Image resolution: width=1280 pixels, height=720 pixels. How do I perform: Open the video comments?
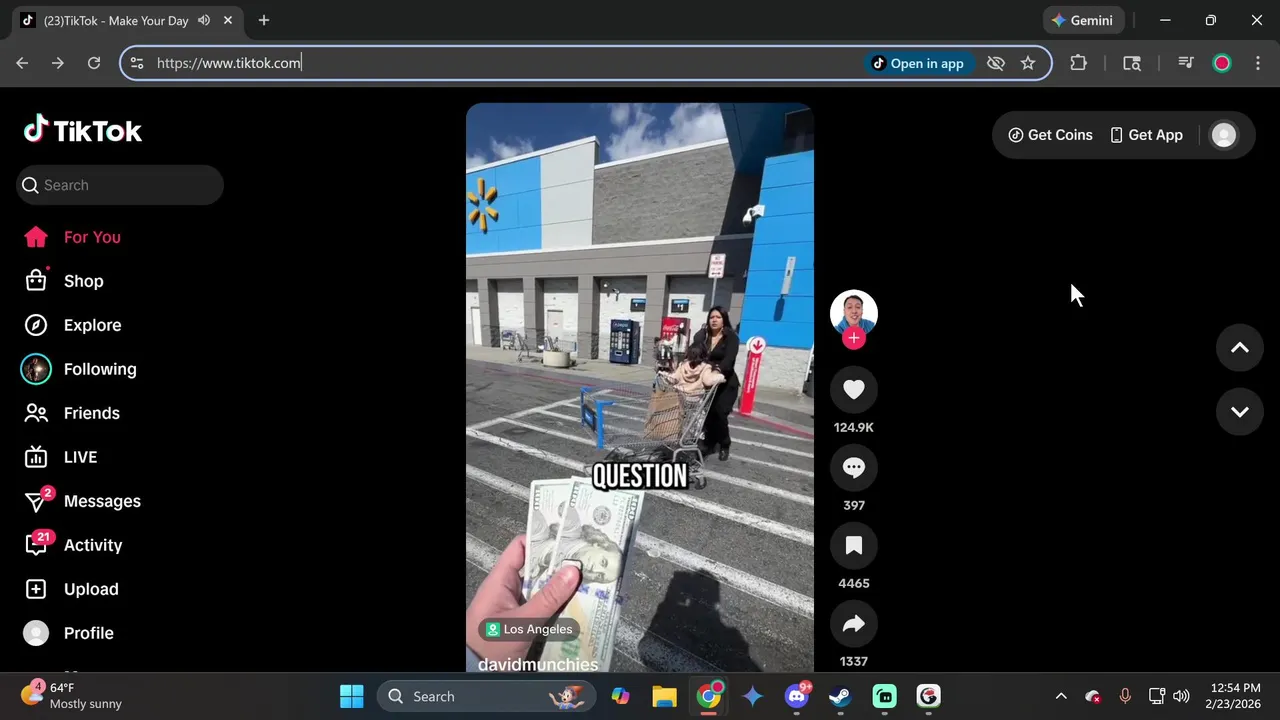coord(854,468)
